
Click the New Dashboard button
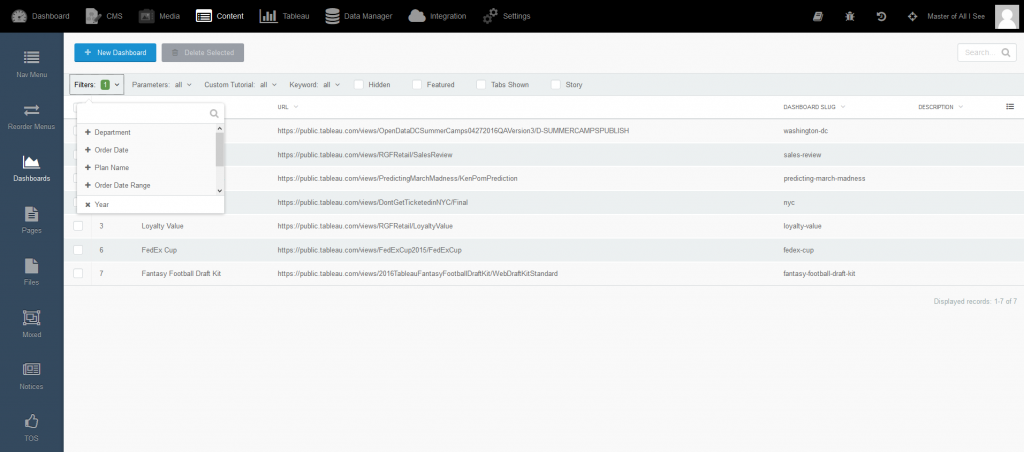click(115, 53)
